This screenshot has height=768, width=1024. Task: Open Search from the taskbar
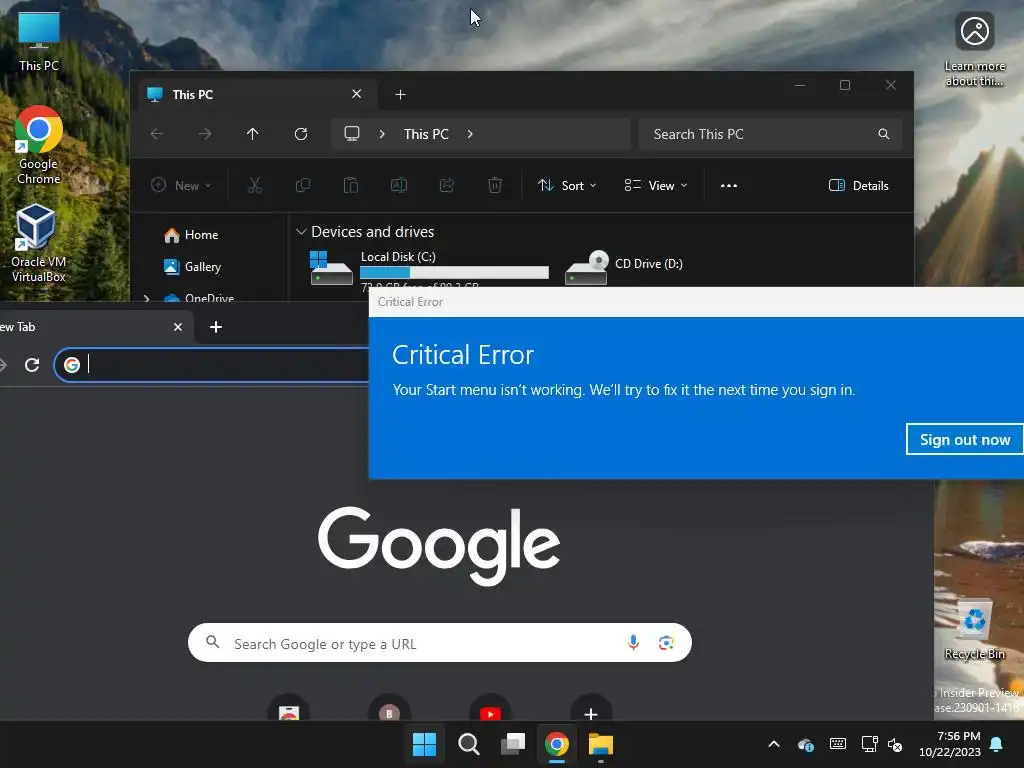[x=468, y=744]
